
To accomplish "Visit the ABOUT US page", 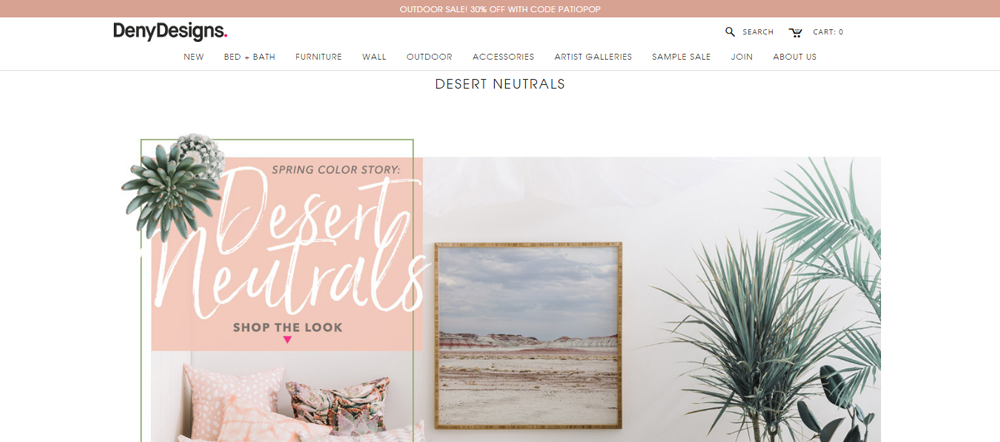I will [x=795, y=57].
